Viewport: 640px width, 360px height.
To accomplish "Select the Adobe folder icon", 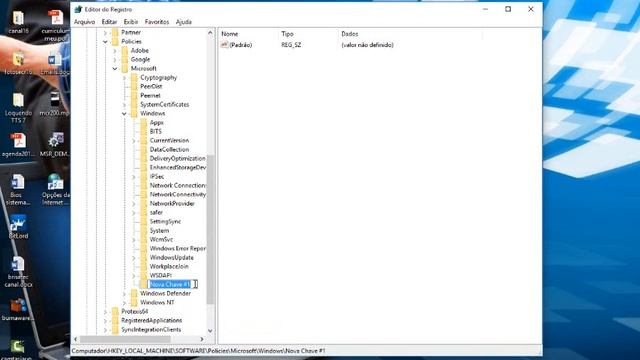I will (x=125, y=51).
